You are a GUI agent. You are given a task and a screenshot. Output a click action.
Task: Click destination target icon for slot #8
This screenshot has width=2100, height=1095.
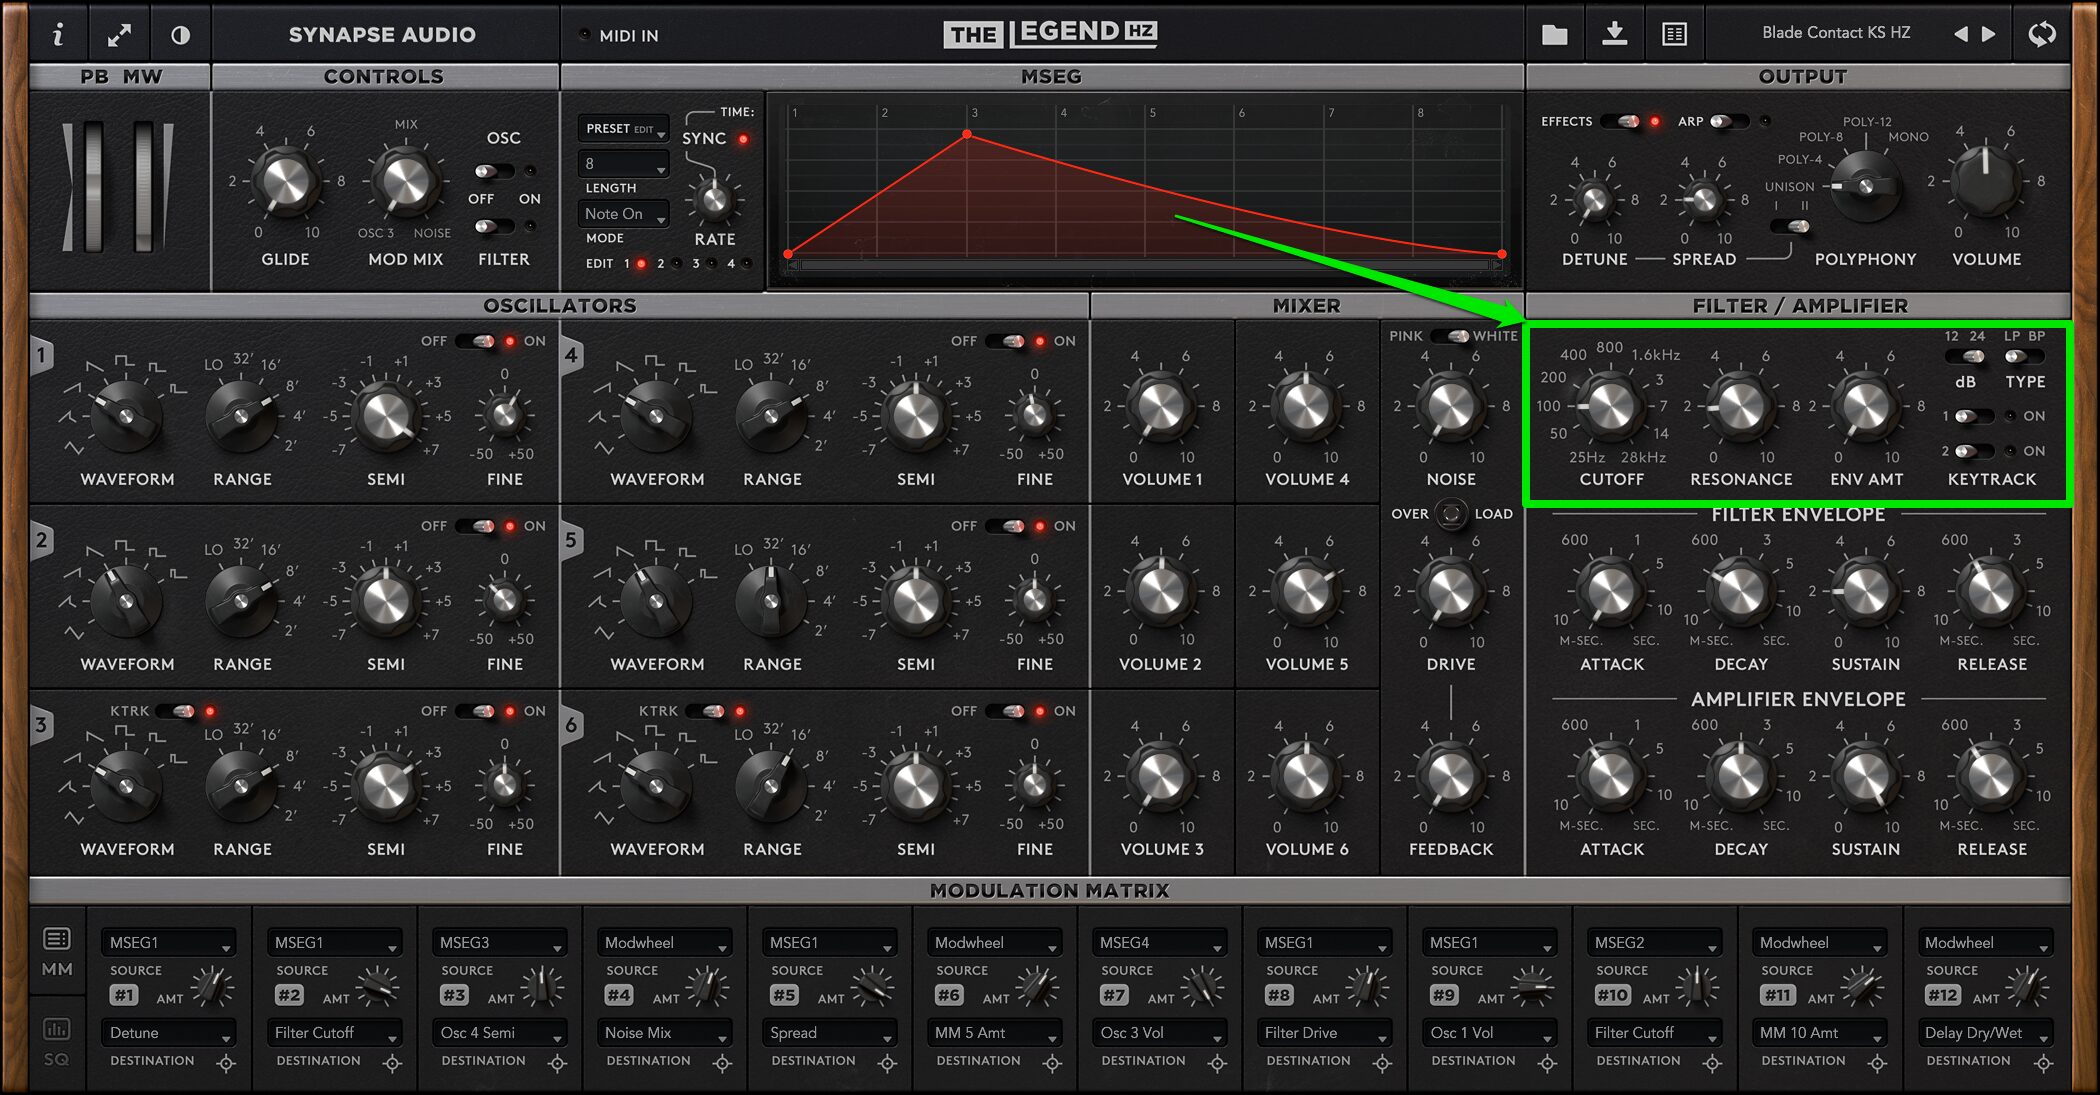(x=1382, y=1063)
